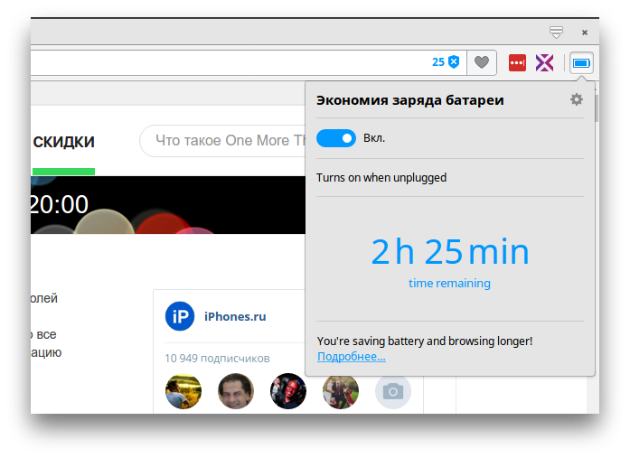Open the Подробнее... link
Viewport: 630px width, 458px height.
pos(351,356)
